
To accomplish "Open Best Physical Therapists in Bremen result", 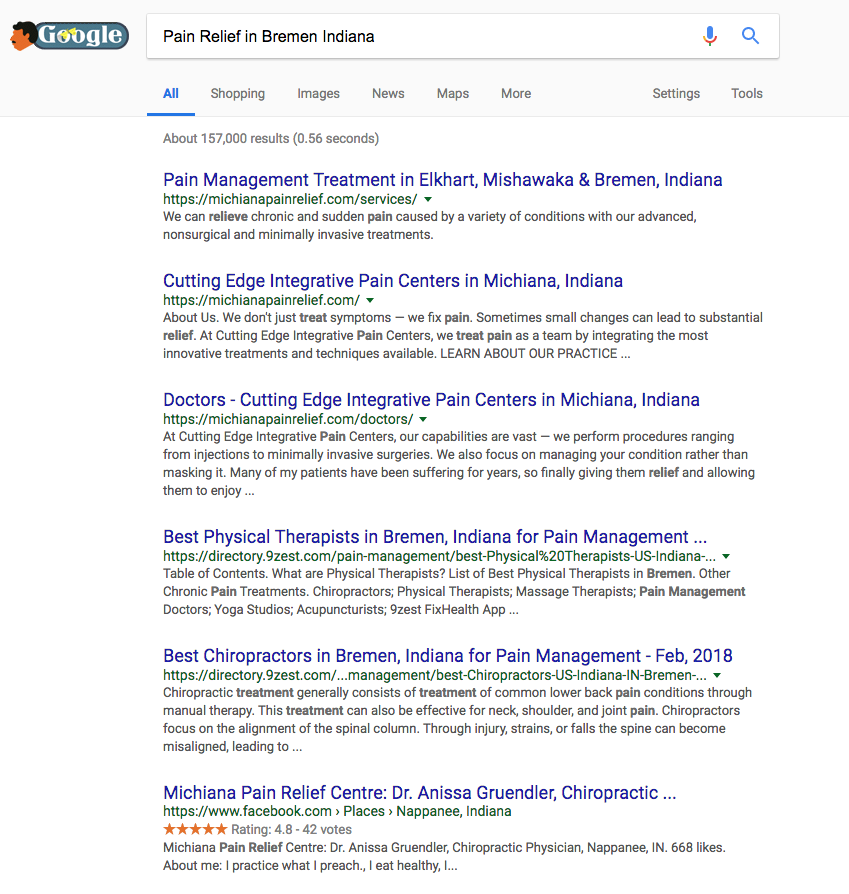I will tap(435, 537).
